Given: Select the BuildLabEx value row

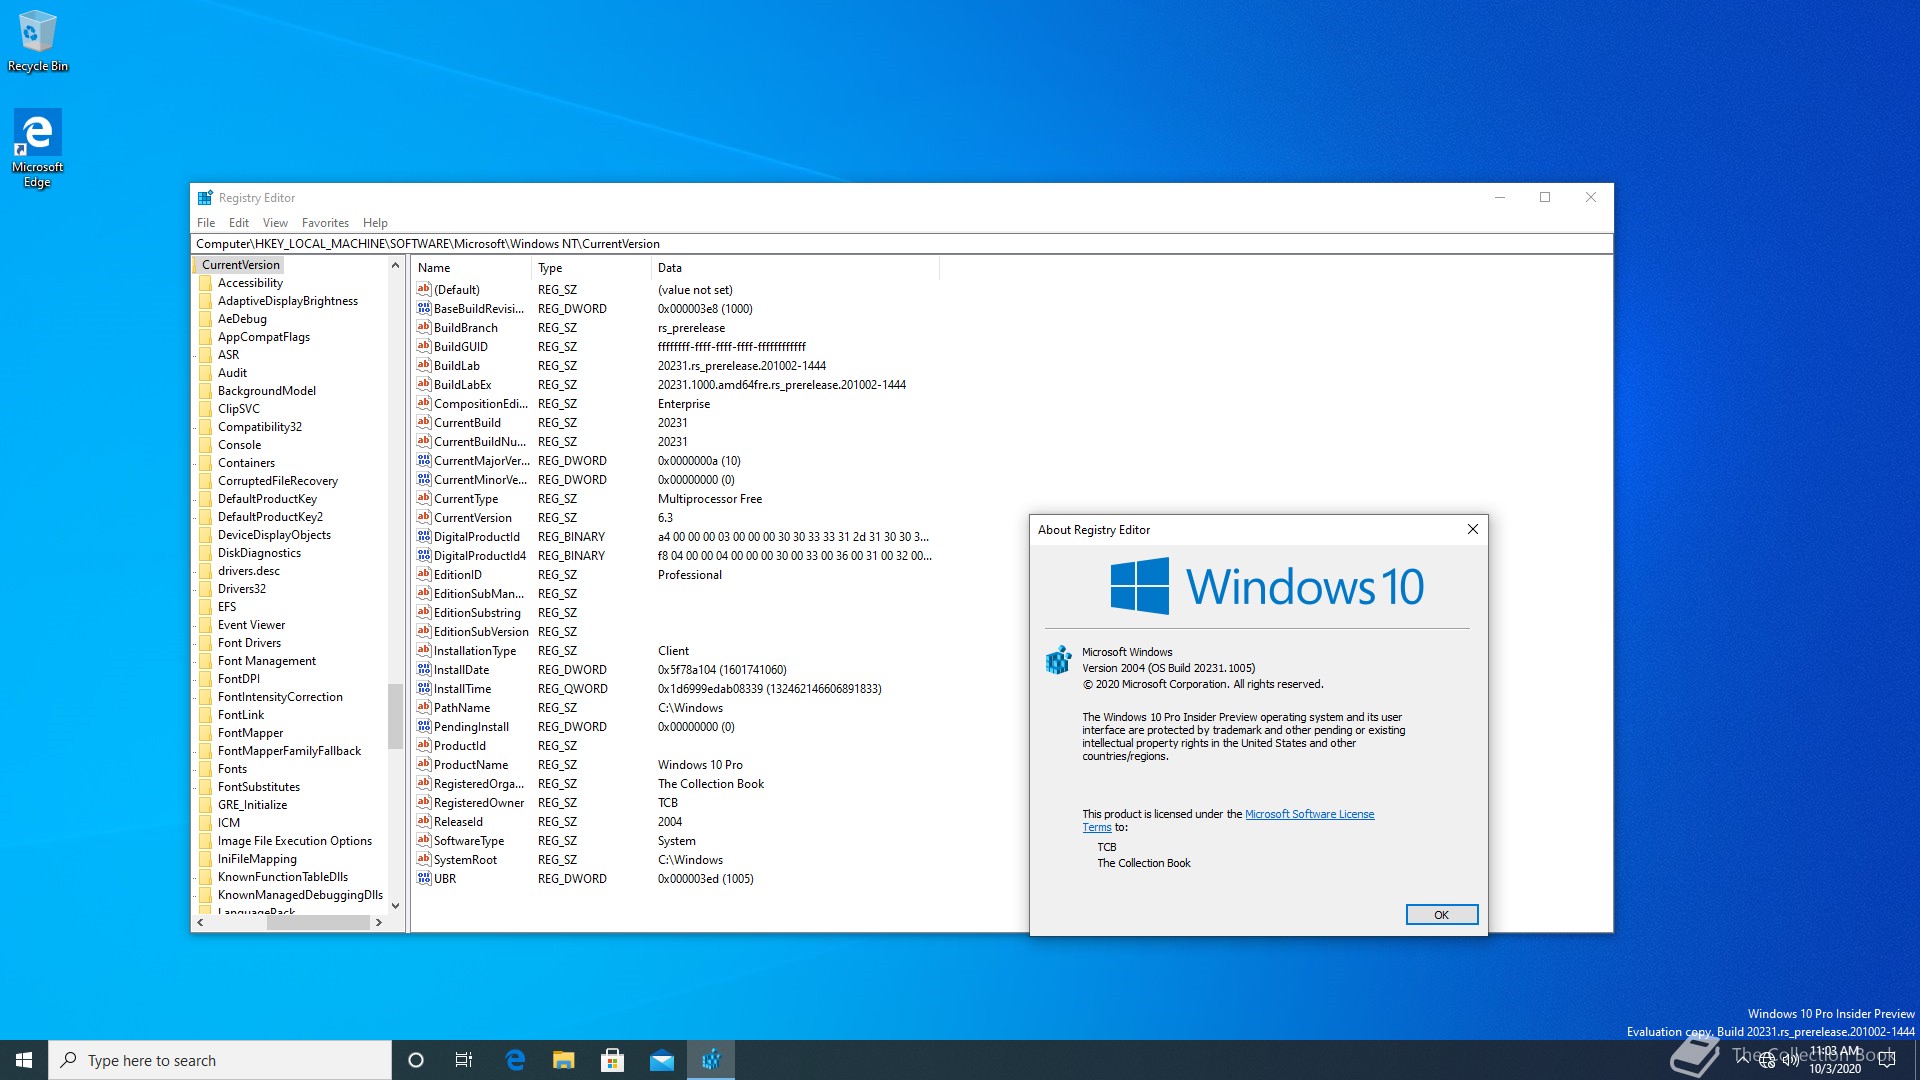Looking at the screenshot, I should (675, 385).
